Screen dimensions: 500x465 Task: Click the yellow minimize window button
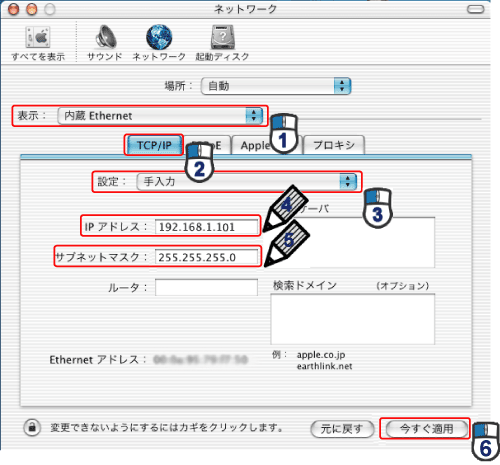click(32, 9)
